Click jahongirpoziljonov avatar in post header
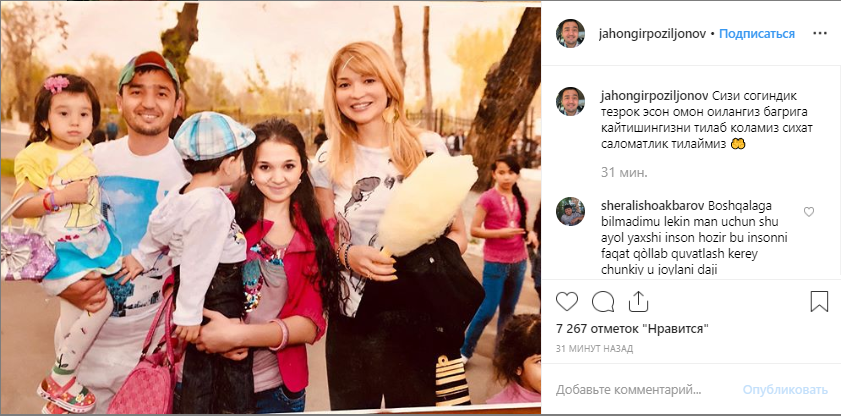 point(570,33)
